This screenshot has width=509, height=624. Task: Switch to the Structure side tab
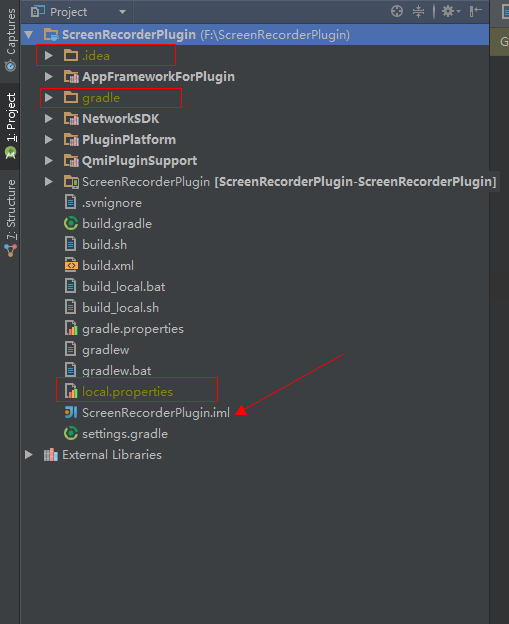coord(10,218)
